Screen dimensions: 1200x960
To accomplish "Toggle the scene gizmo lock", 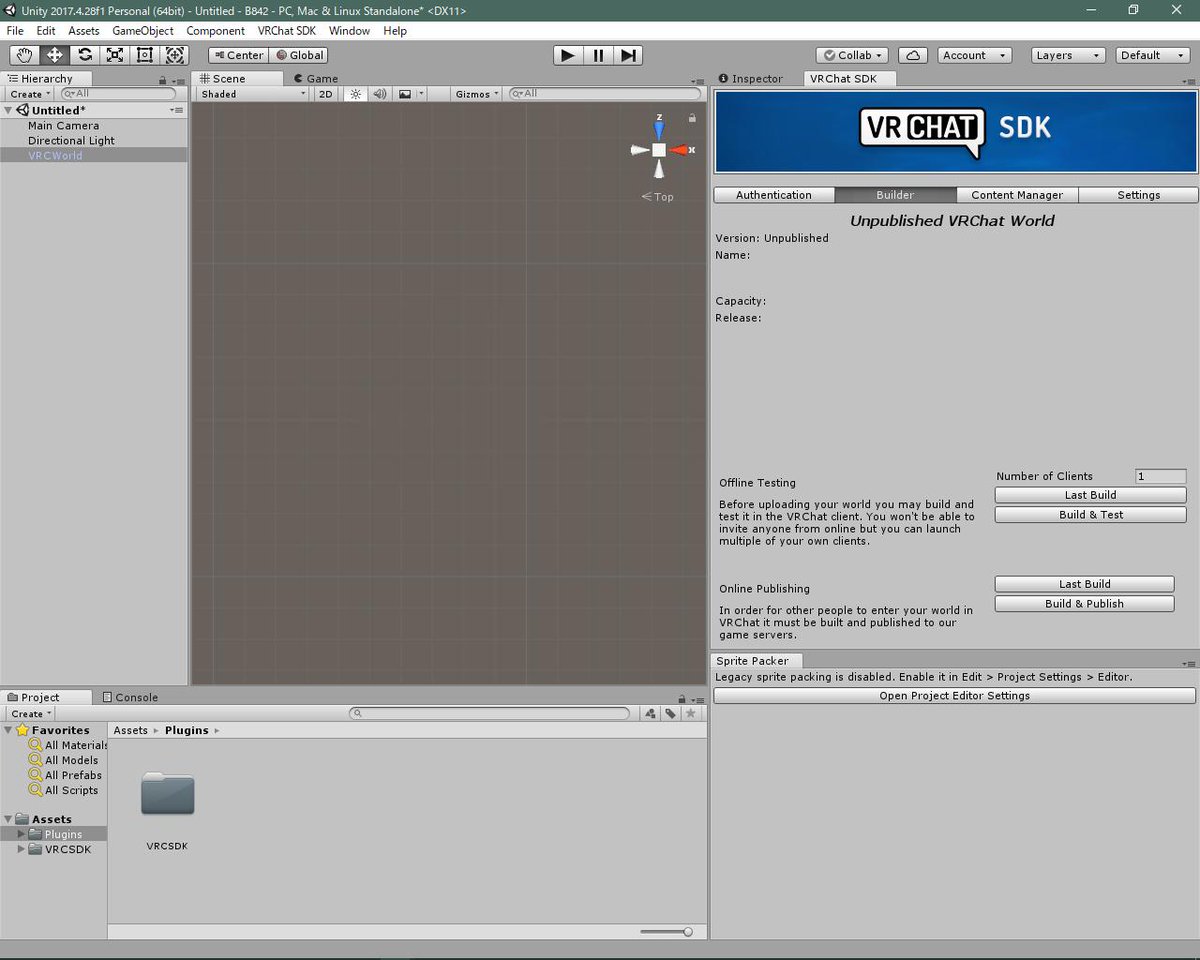I will point(692,118).
